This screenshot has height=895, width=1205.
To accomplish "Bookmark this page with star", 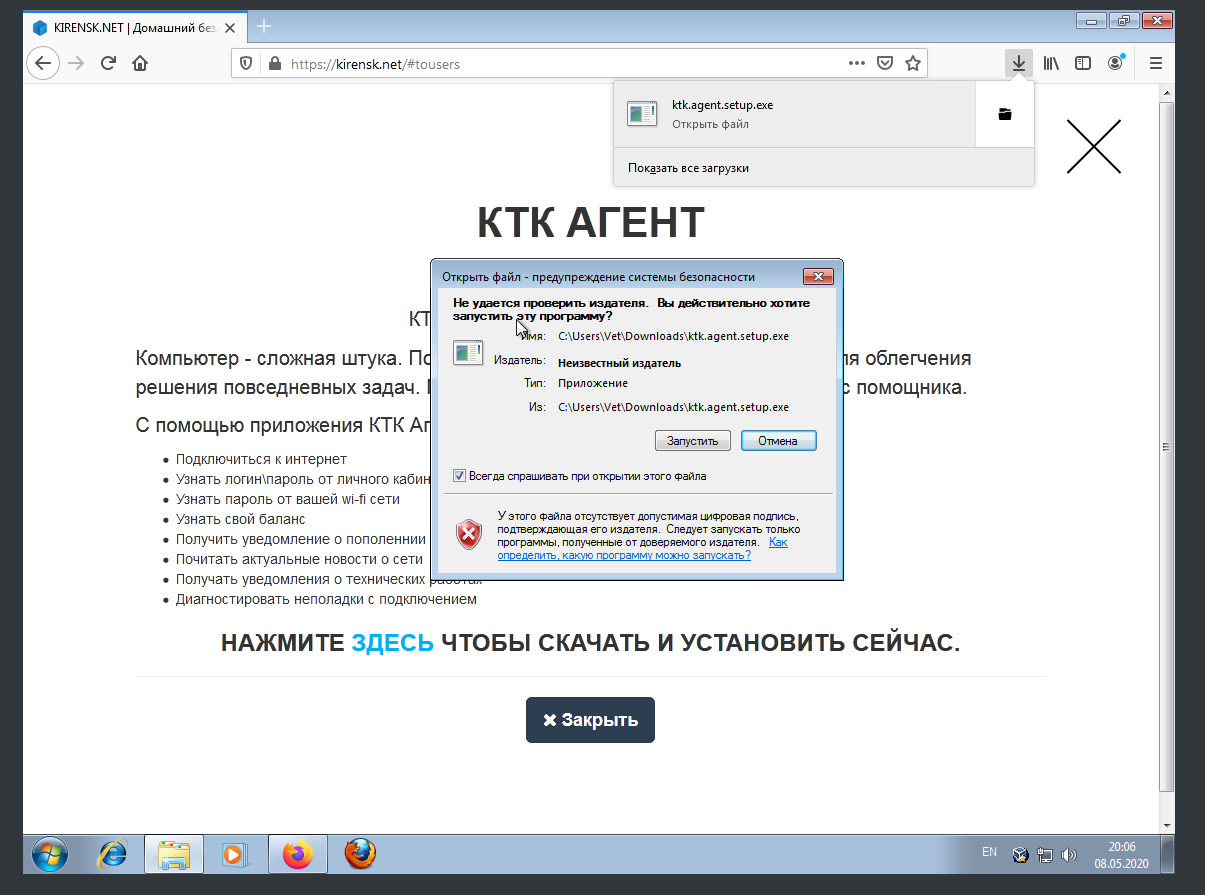I will (913, 62).
